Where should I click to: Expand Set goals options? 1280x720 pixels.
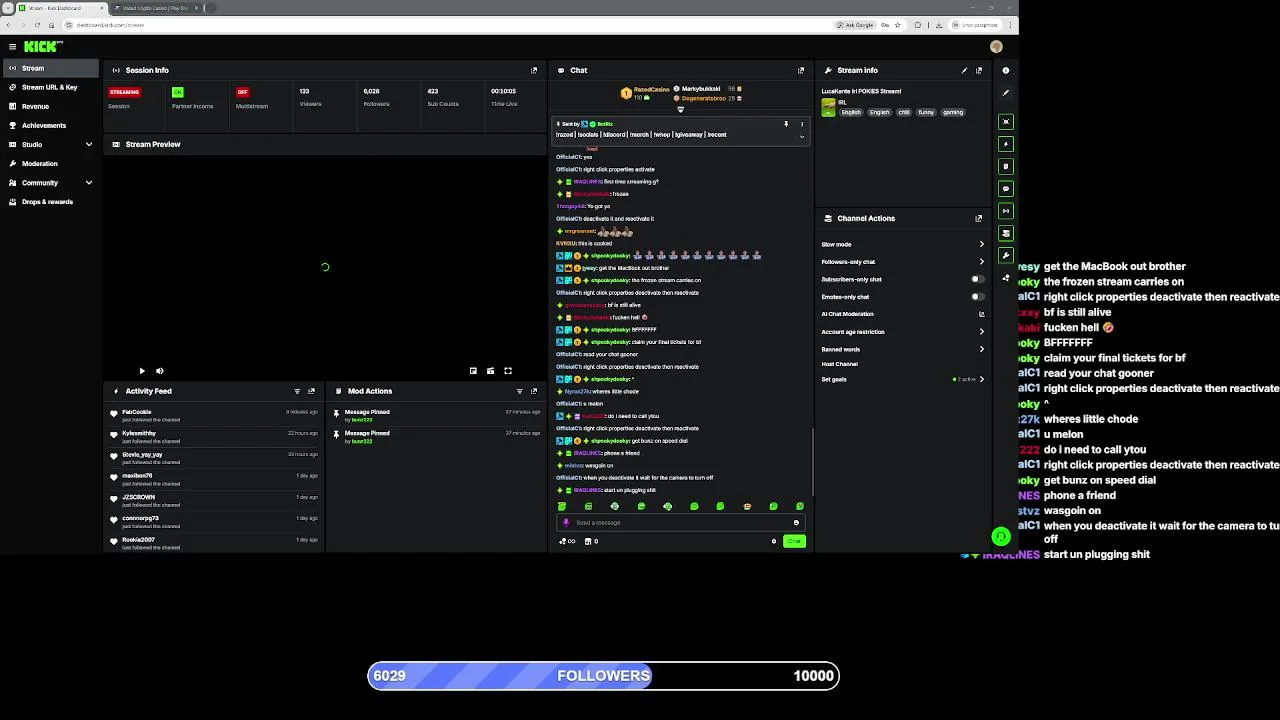click(981, 379)
